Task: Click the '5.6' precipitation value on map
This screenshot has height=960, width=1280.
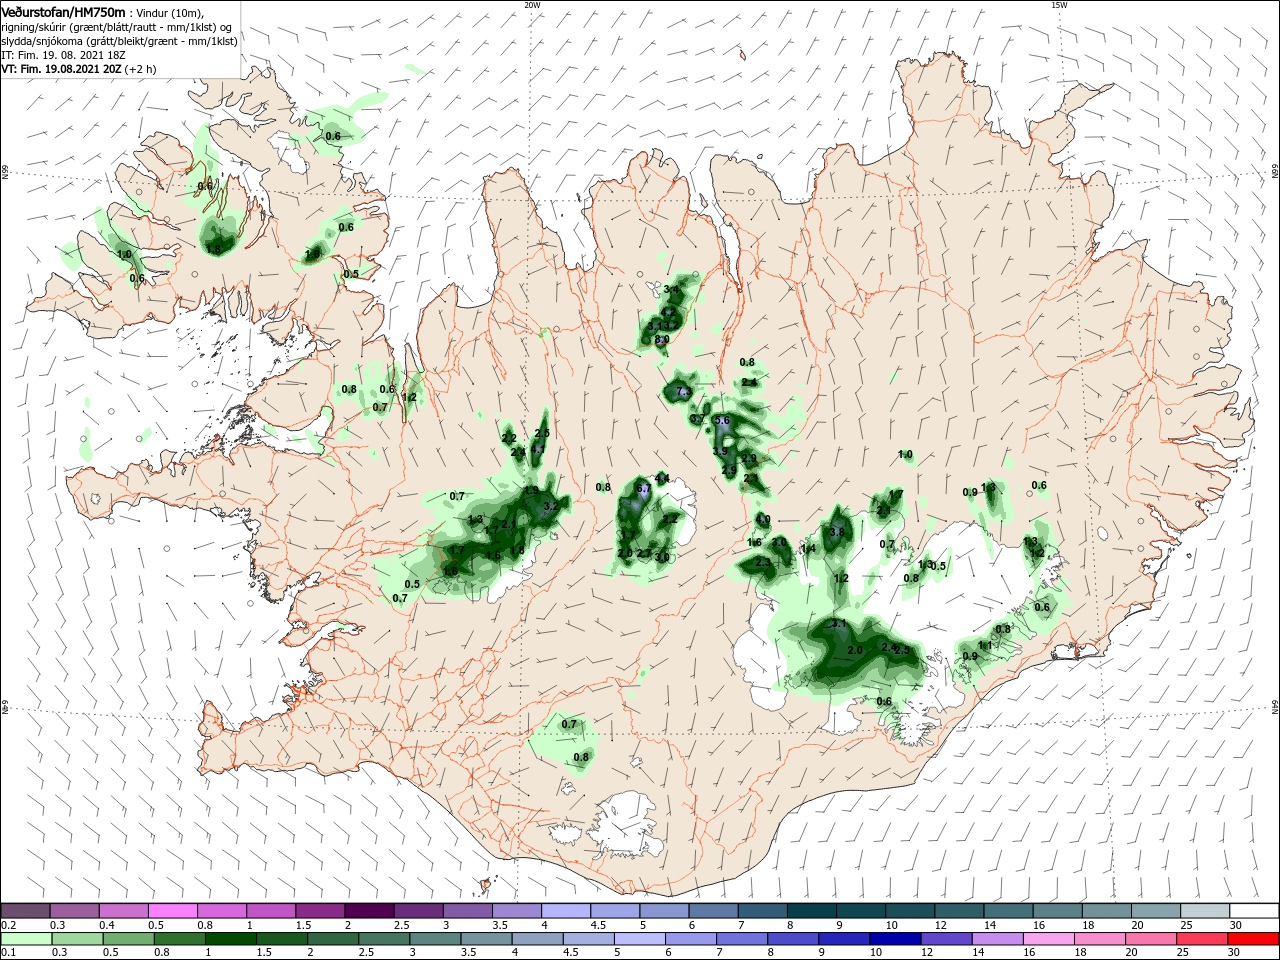Action: coord(723,421)
